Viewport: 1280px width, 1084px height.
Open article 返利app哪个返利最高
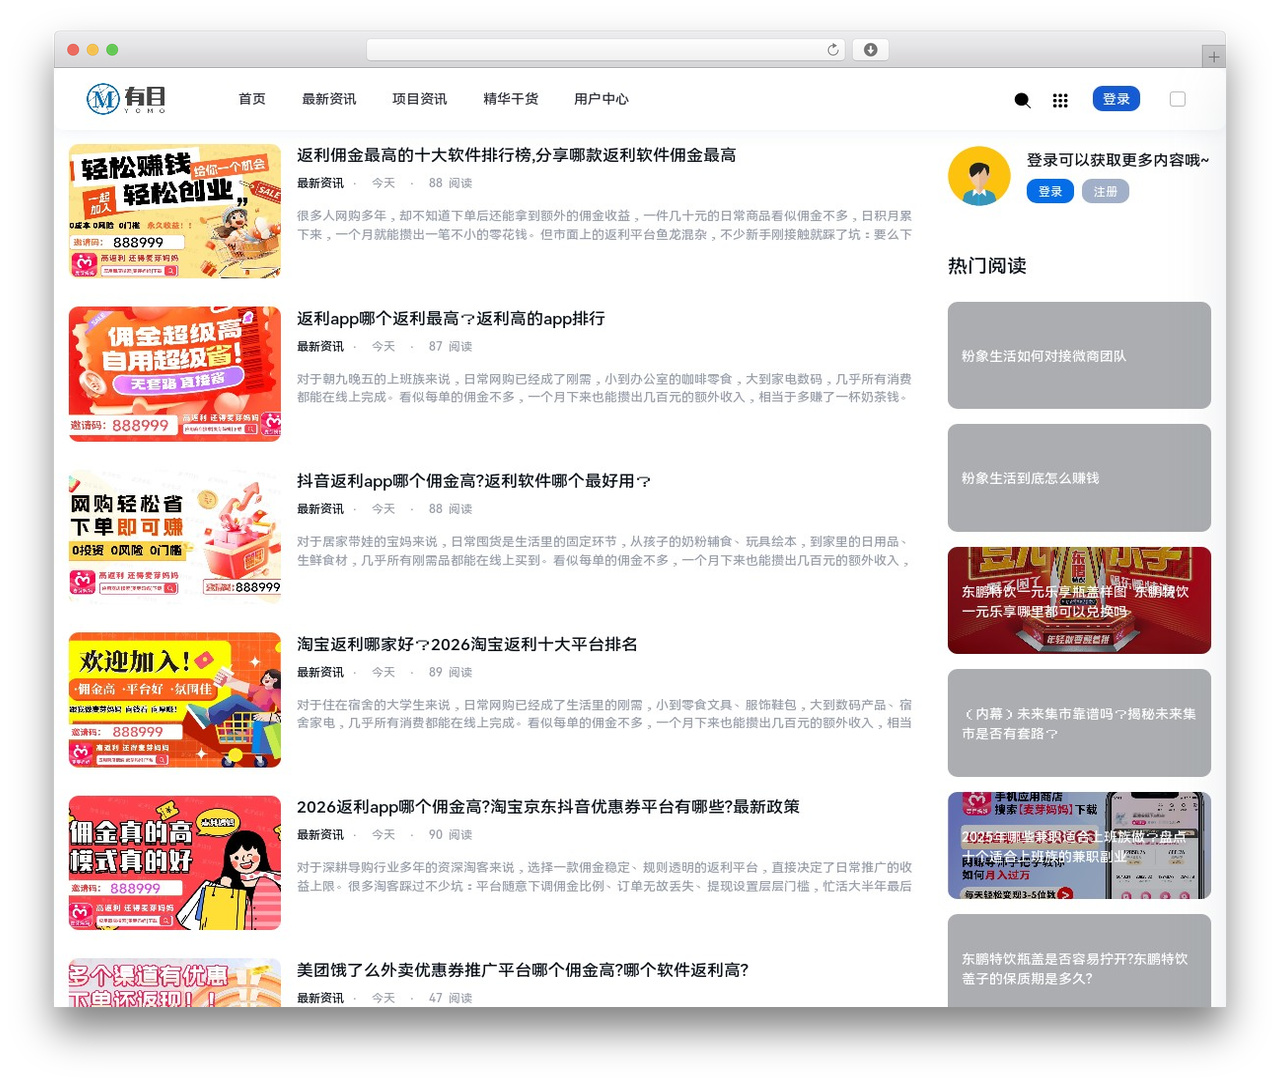[451, 319]
